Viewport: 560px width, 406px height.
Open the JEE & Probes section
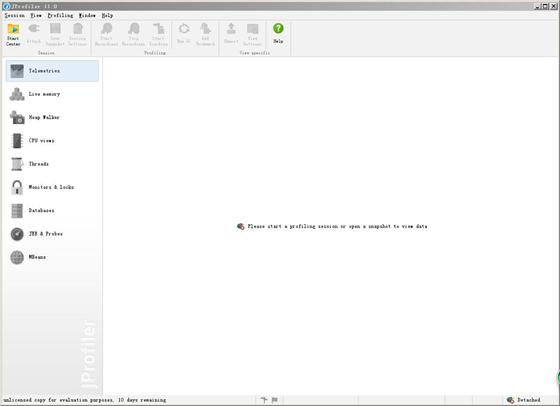click(x=52, y=234)
